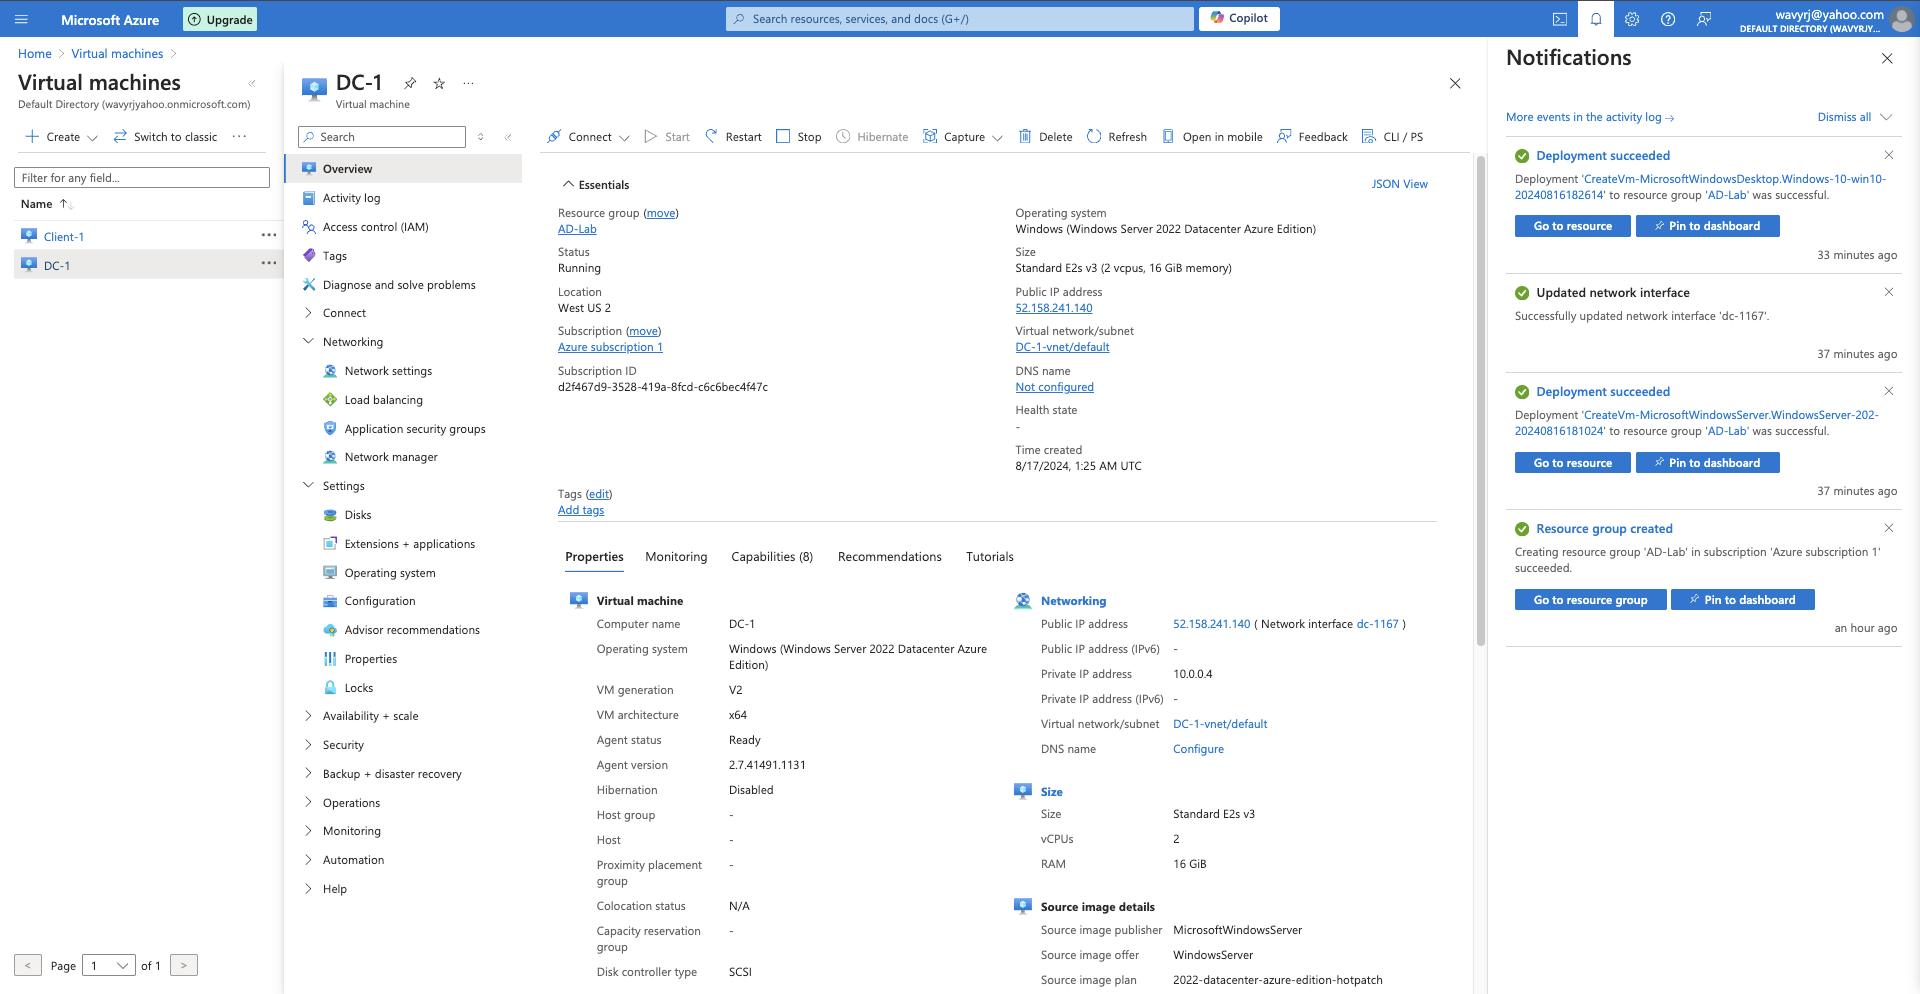Open more options ellipsis beside DC-1 title

point(468,83)
